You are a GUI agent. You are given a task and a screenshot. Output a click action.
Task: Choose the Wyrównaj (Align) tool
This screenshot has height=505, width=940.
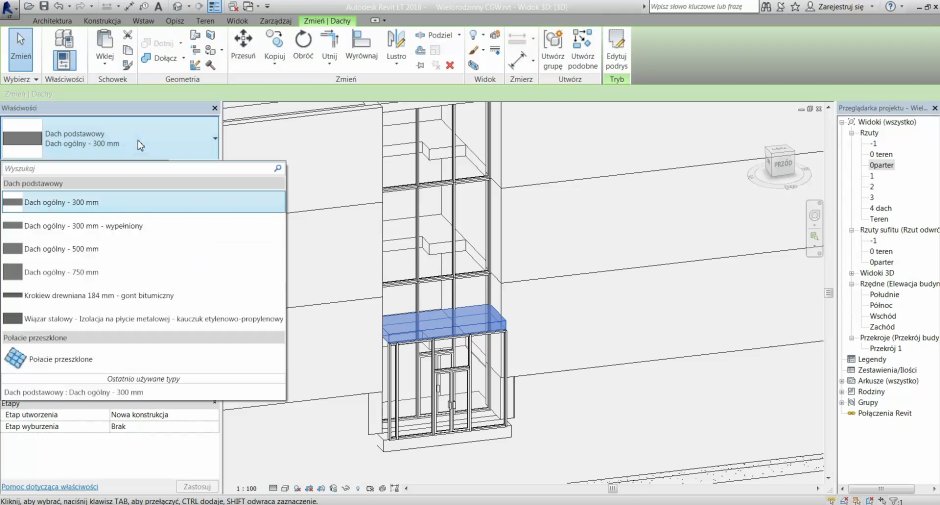(x=361, y=40)
